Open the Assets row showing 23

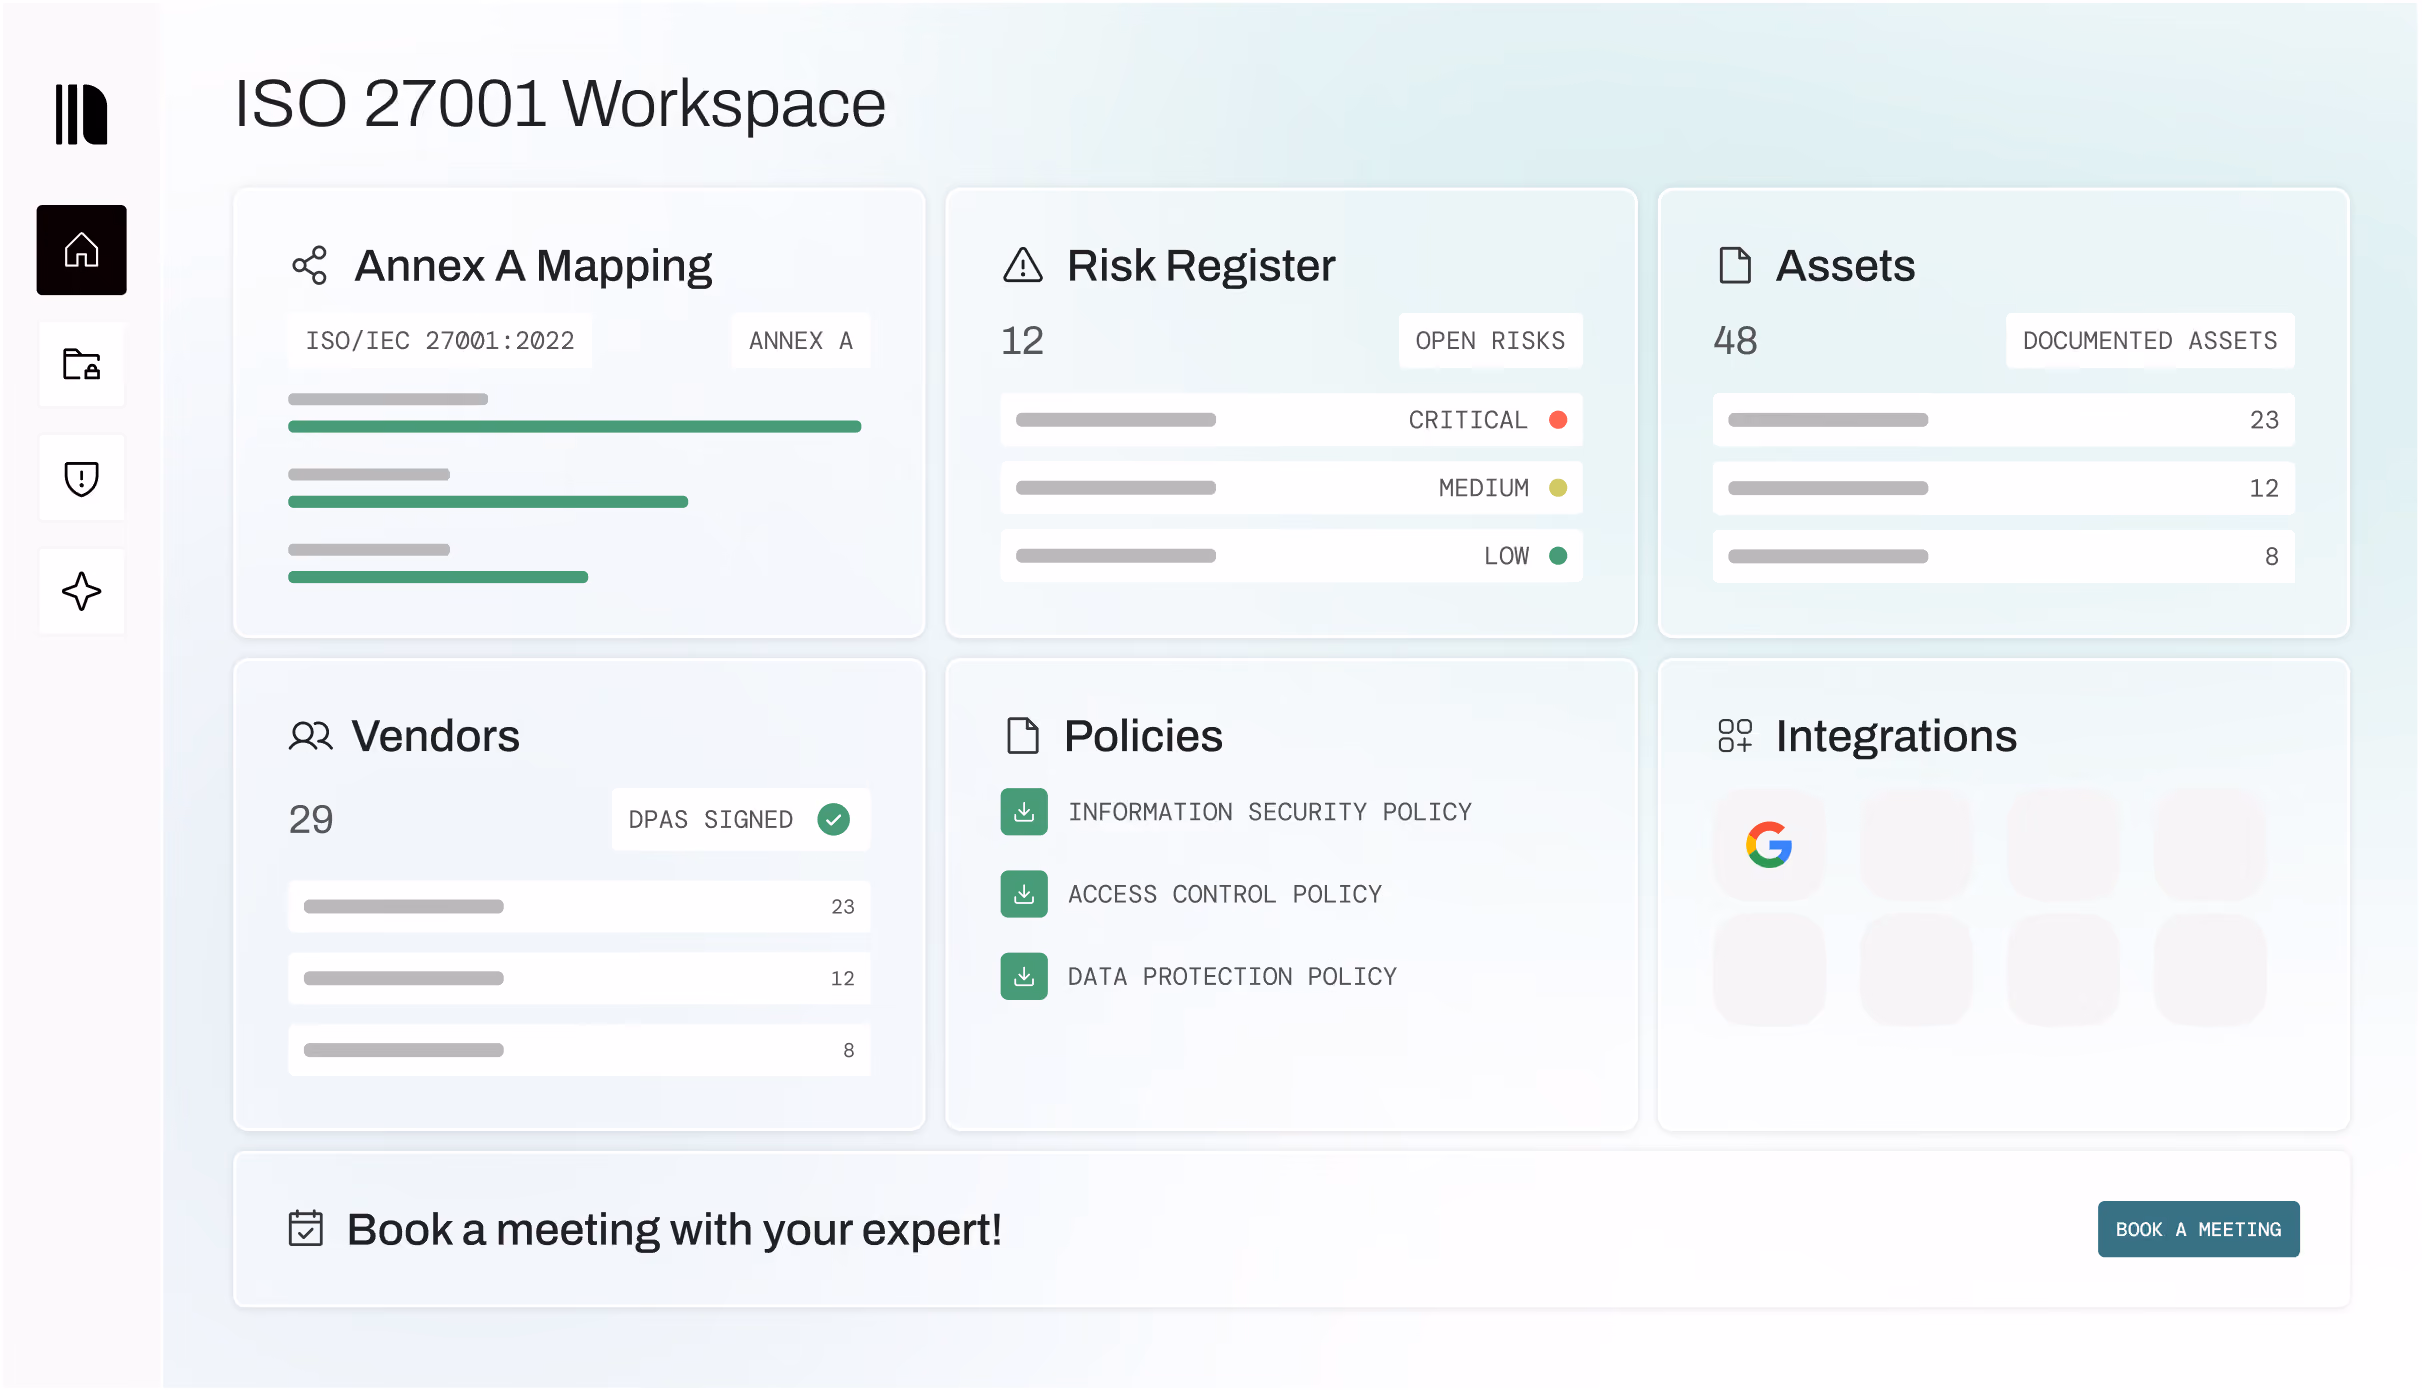2004,420
